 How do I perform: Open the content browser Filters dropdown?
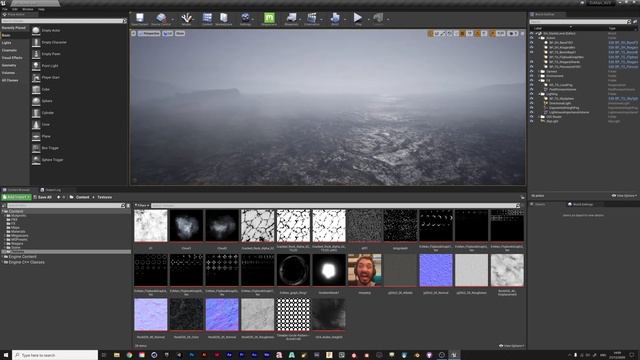pyautogui.click(x=142, y=206)
